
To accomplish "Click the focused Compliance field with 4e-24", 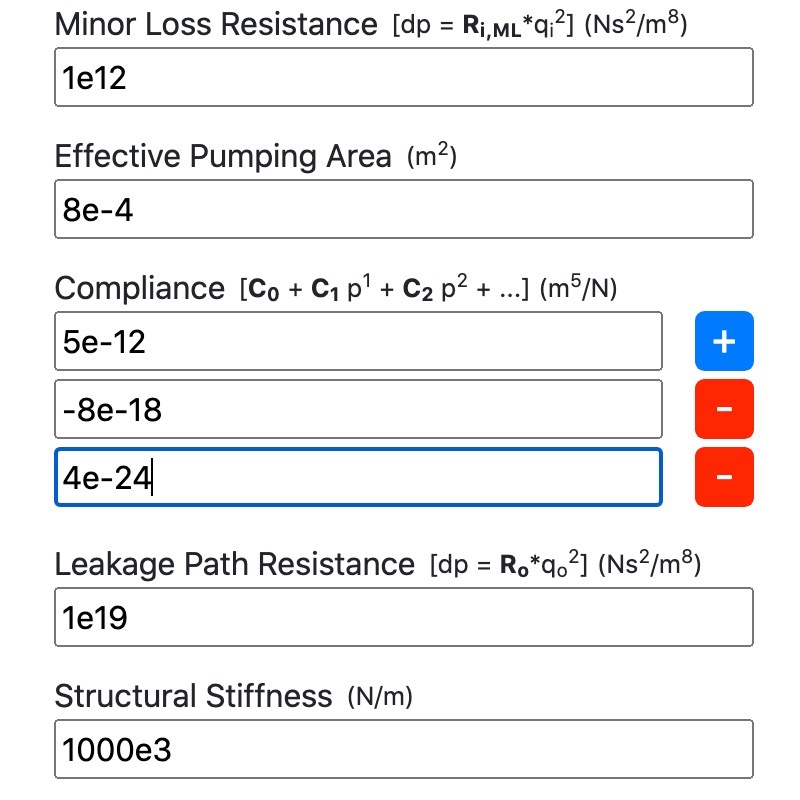I will (x=358, y=478).
